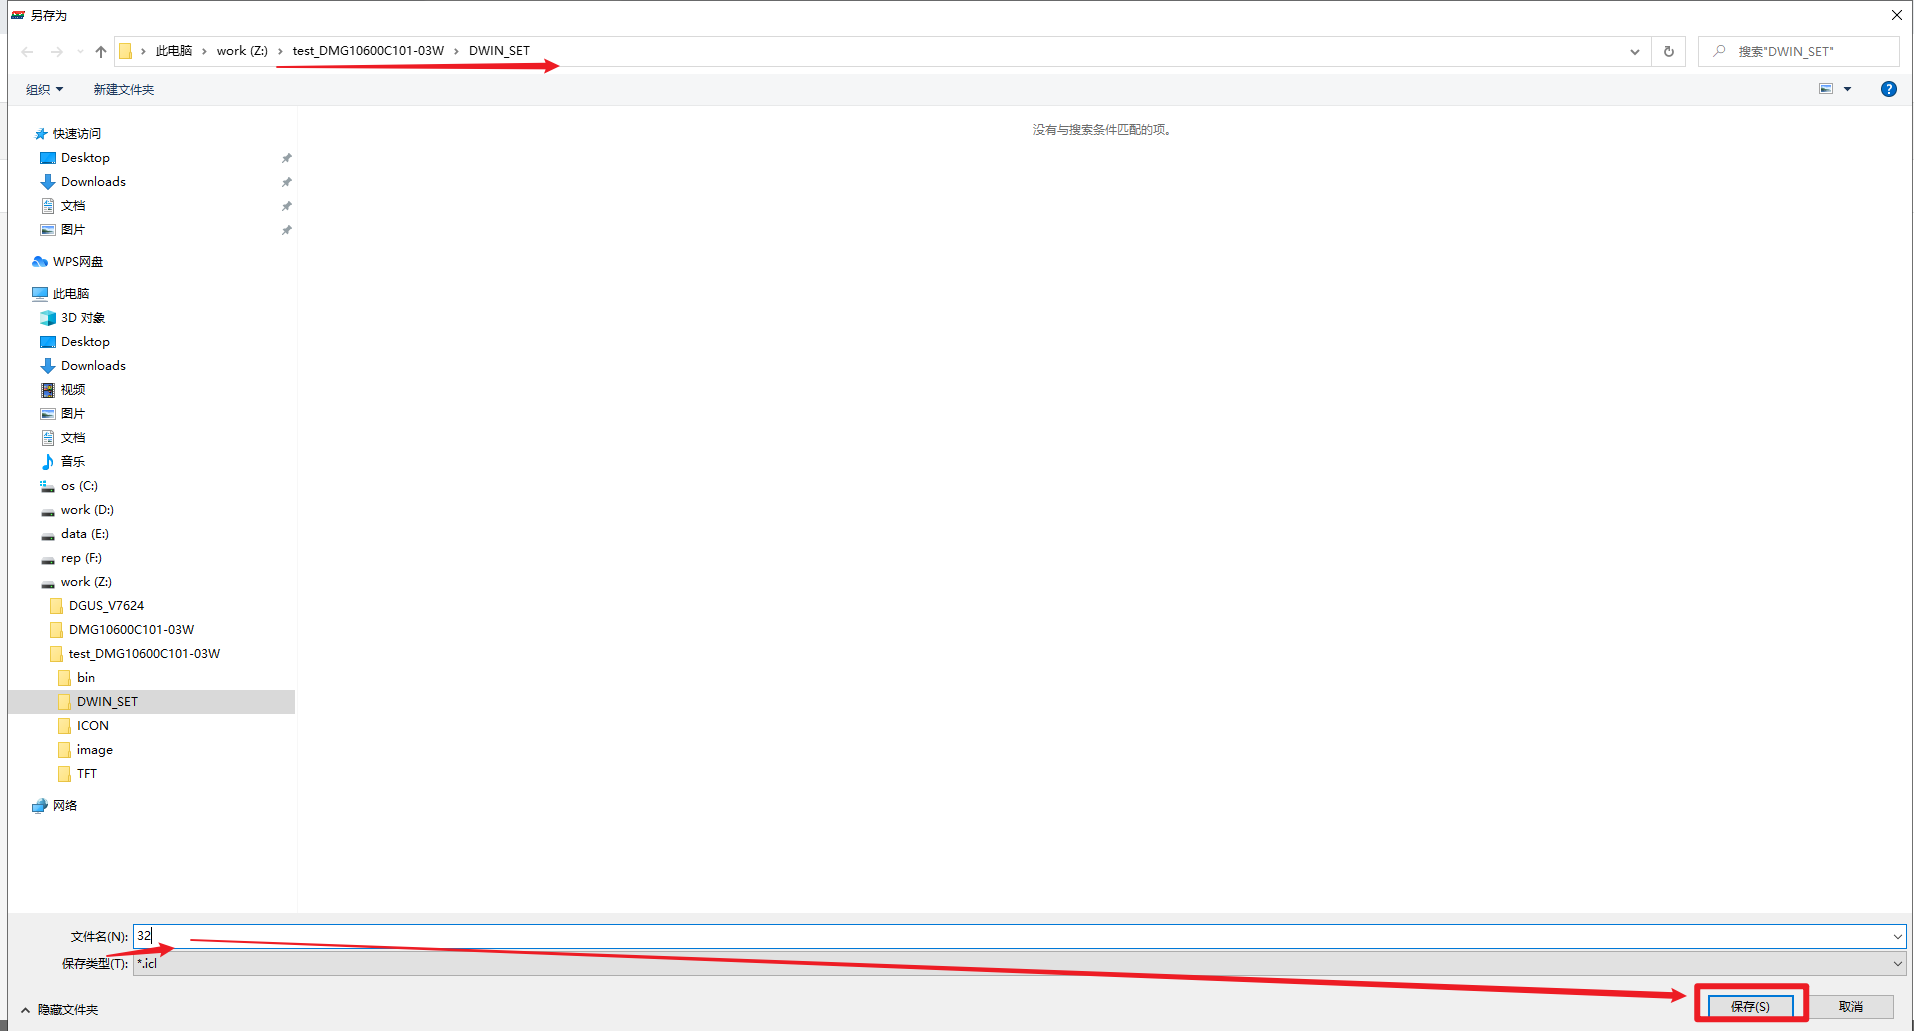The image size is (1914, 1031).
Task: Collapse folders with 隐藏文件夹
Action: [x=60, y=1010]
